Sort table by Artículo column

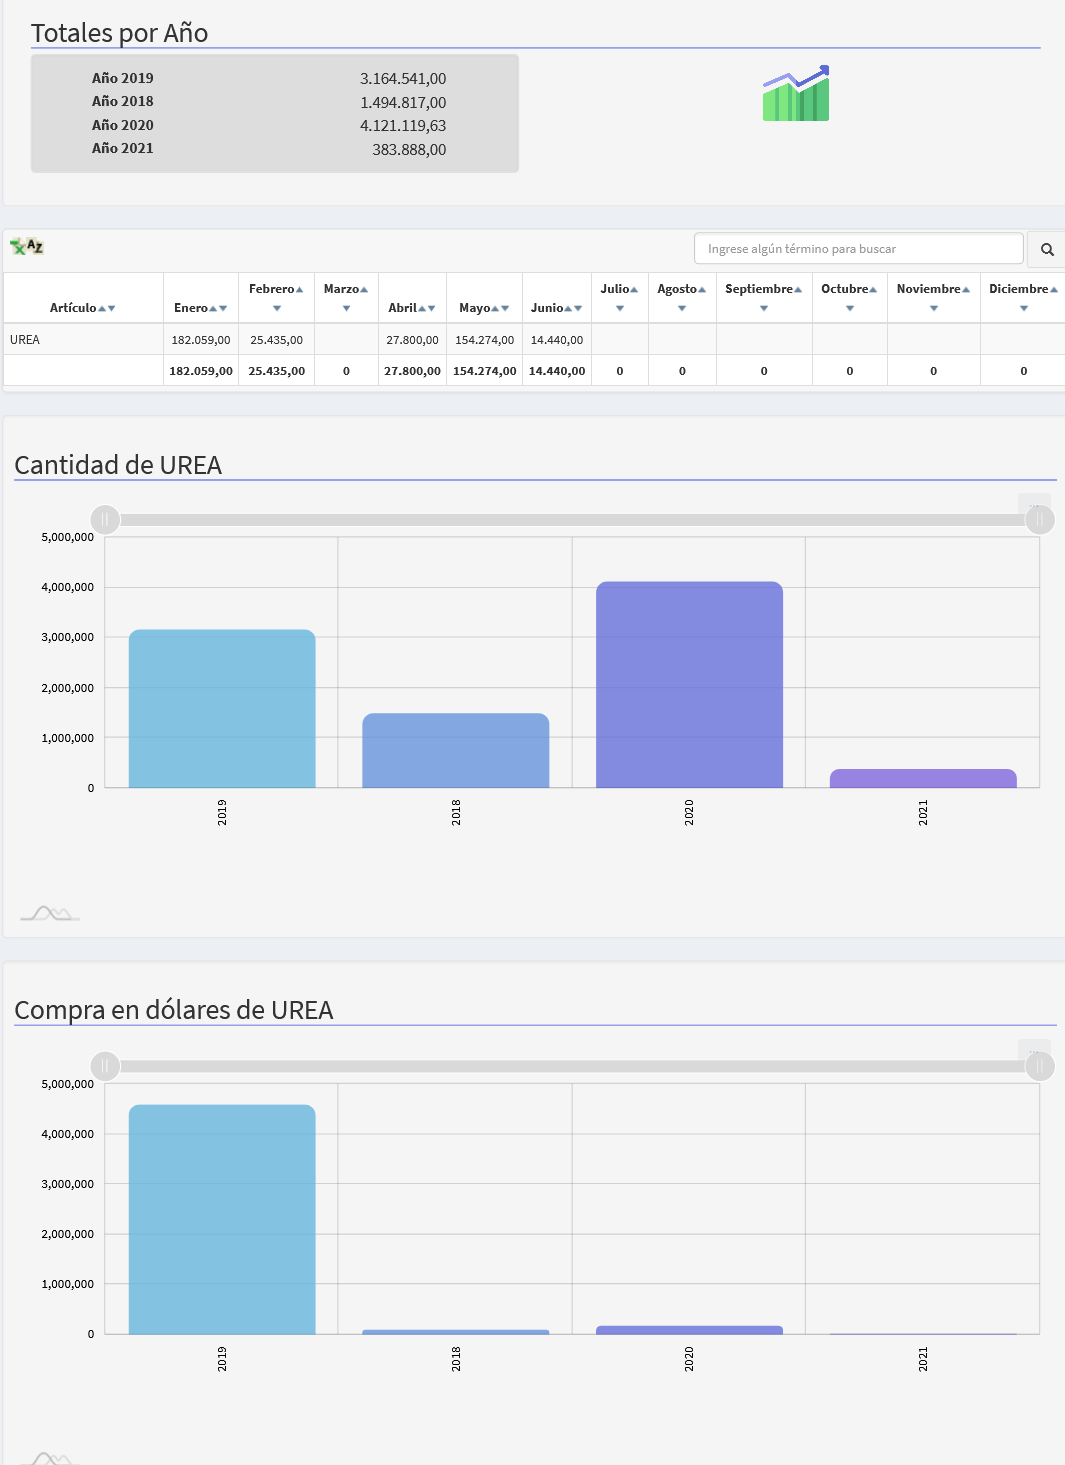[82, 308]
